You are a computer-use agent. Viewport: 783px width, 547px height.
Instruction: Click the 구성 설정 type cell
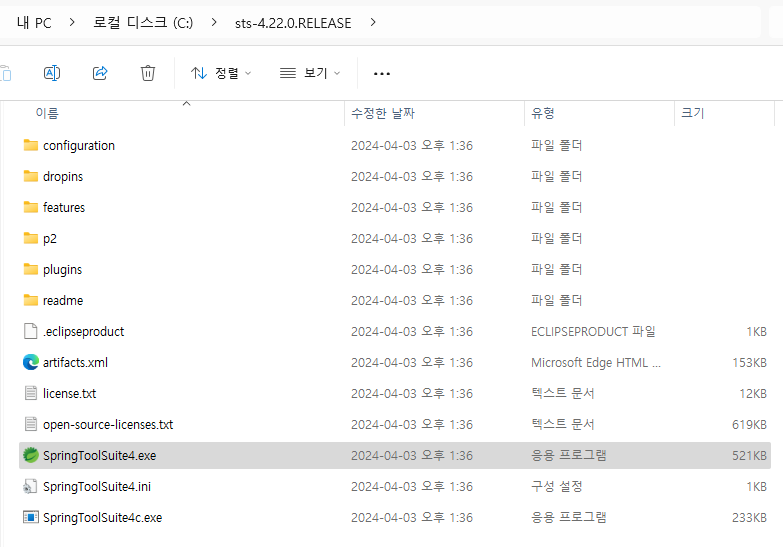point(557,487)
